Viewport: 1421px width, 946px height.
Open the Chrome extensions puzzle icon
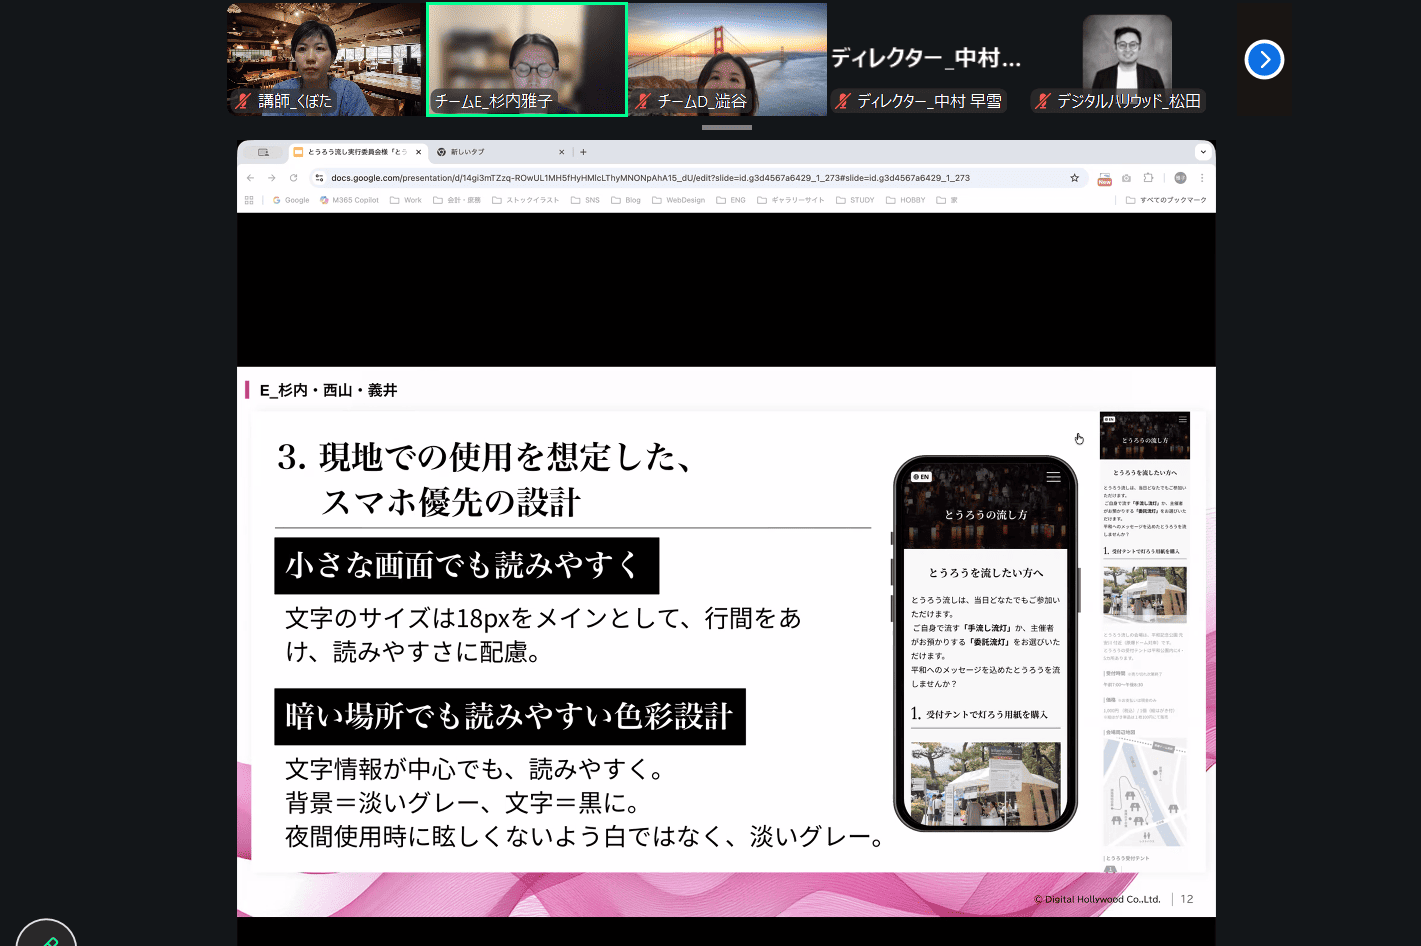[x=1148, y=177]
